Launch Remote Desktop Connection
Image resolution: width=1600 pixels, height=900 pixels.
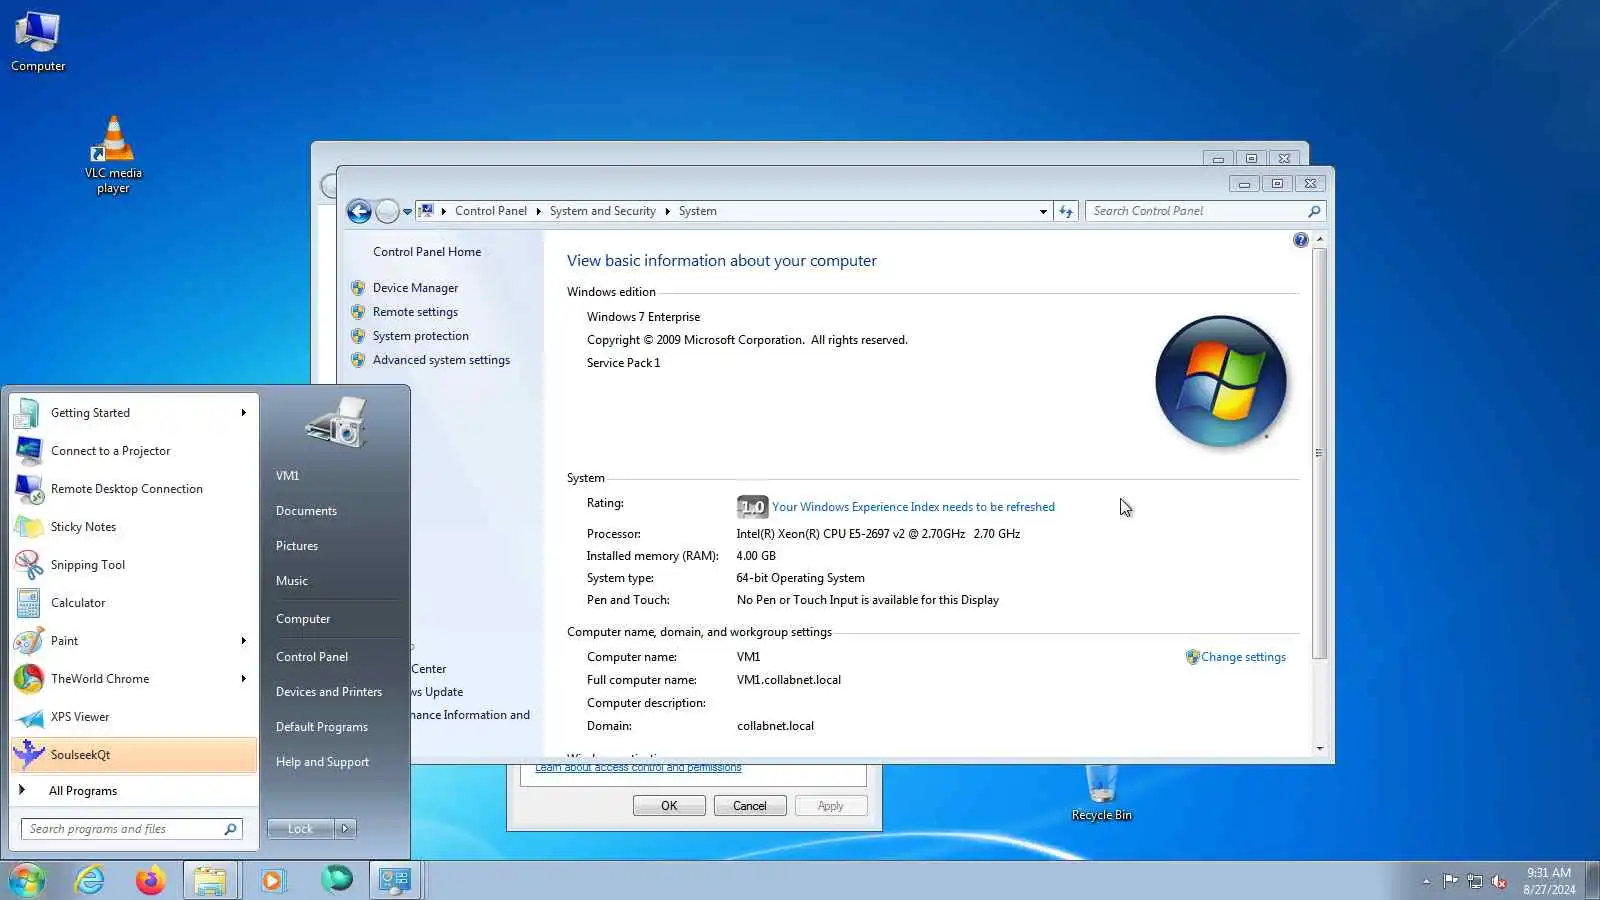click(133, 489)
